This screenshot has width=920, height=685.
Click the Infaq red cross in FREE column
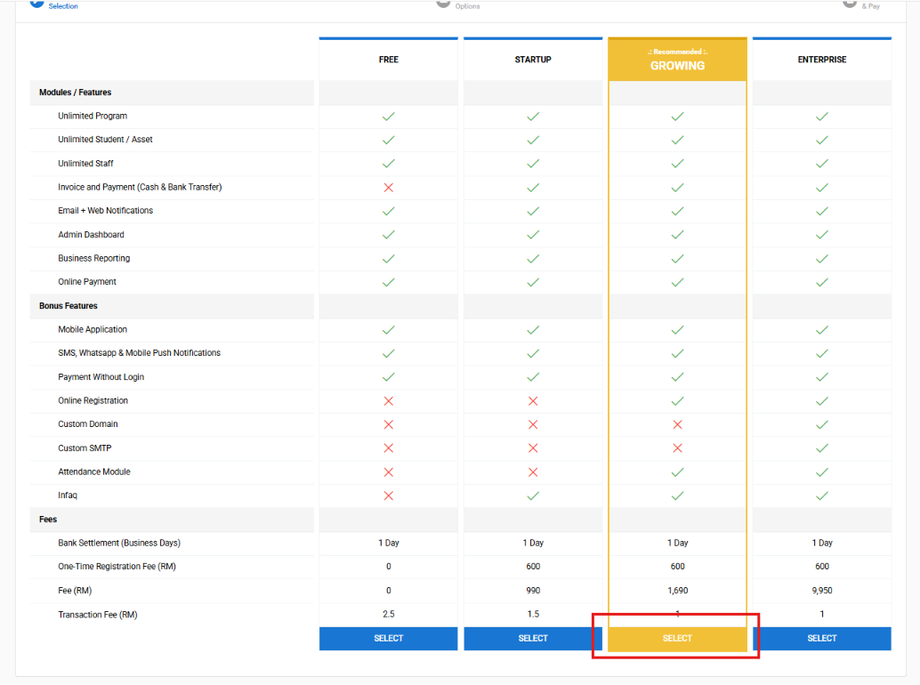[x=388, y=496]
